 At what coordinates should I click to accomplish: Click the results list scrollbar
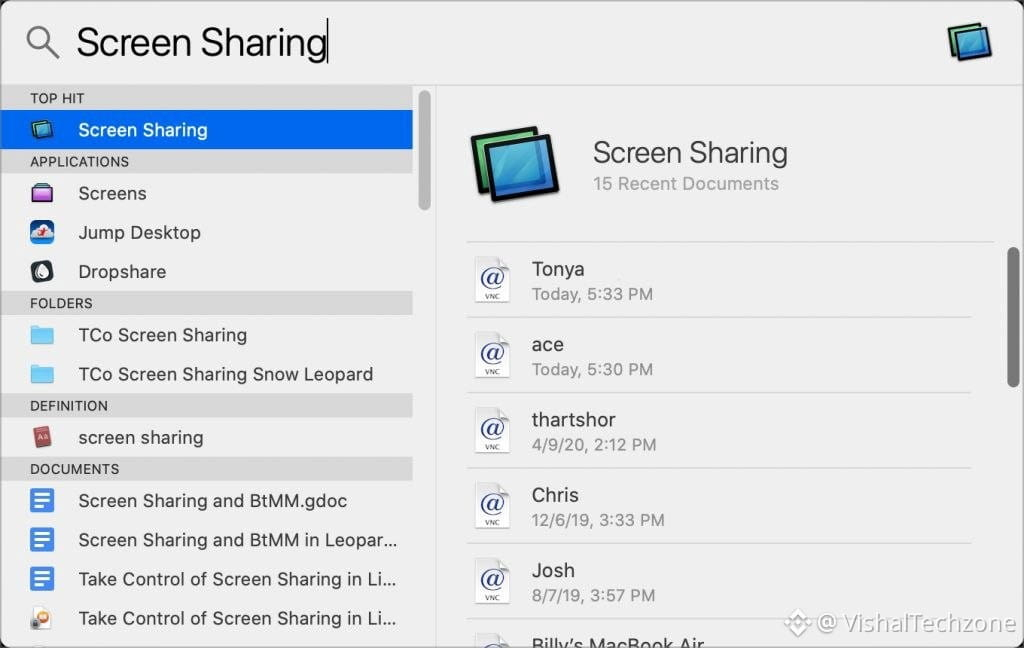coord(424,150)
